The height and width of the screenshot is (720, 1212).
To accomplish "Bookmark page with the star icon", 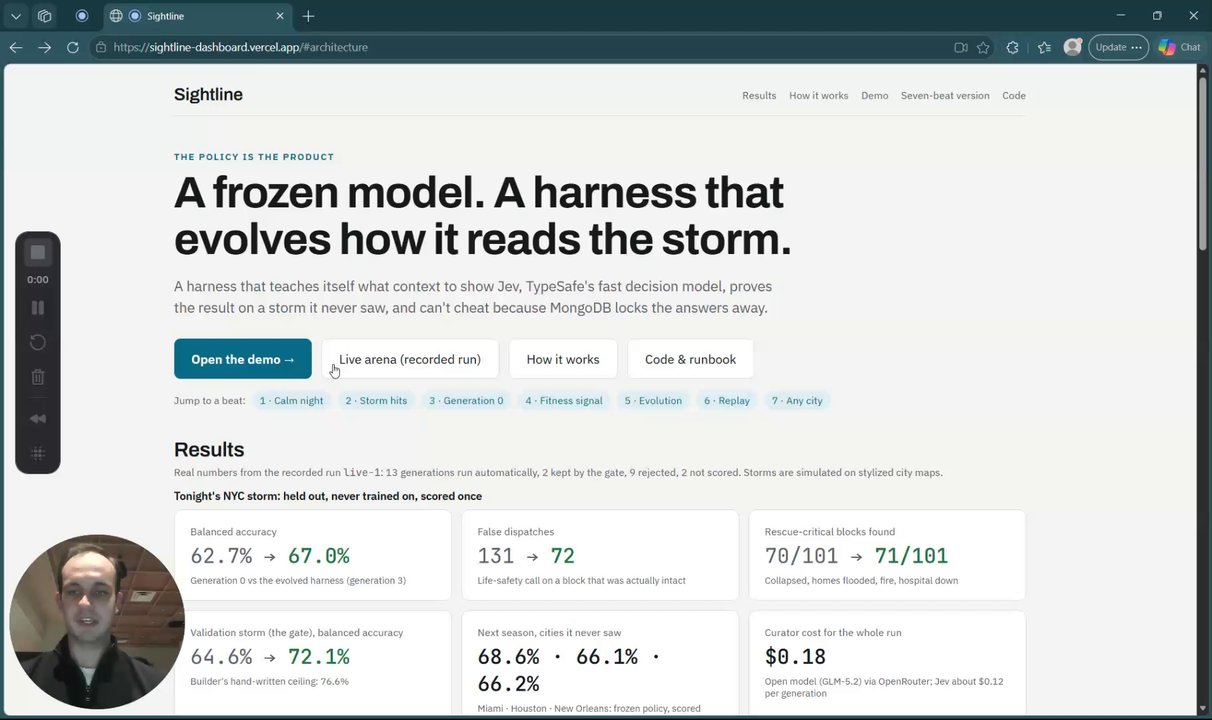I will point(983,47).
